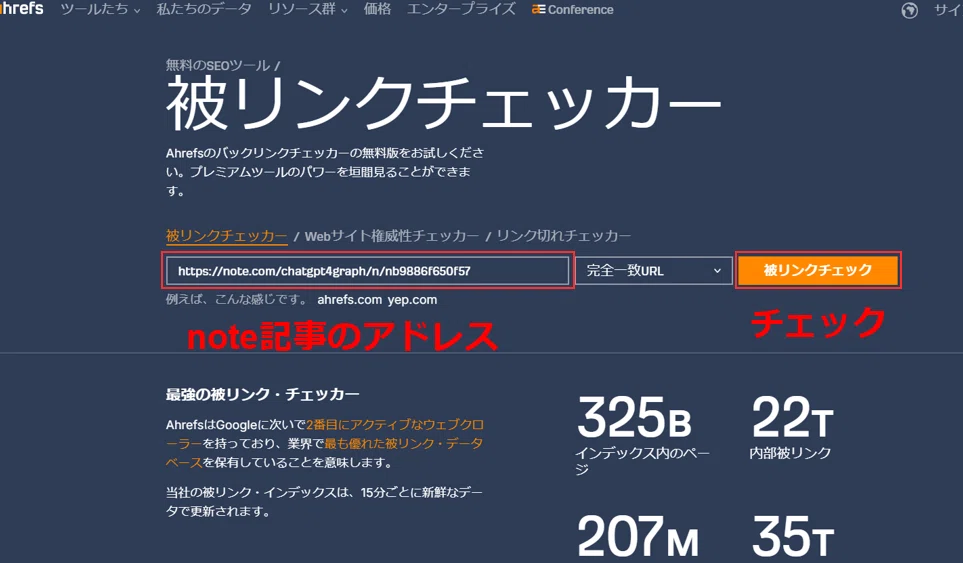The width and height of the screenshot is (963, 563).
Task: Click the yep.com example link
Action: (412, 300)
